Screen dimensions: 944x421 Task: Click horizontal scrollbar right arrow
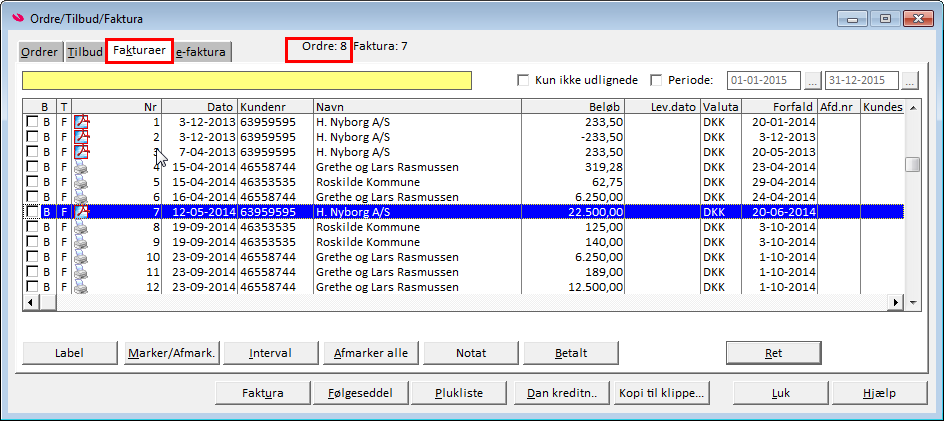click(896, 302)
